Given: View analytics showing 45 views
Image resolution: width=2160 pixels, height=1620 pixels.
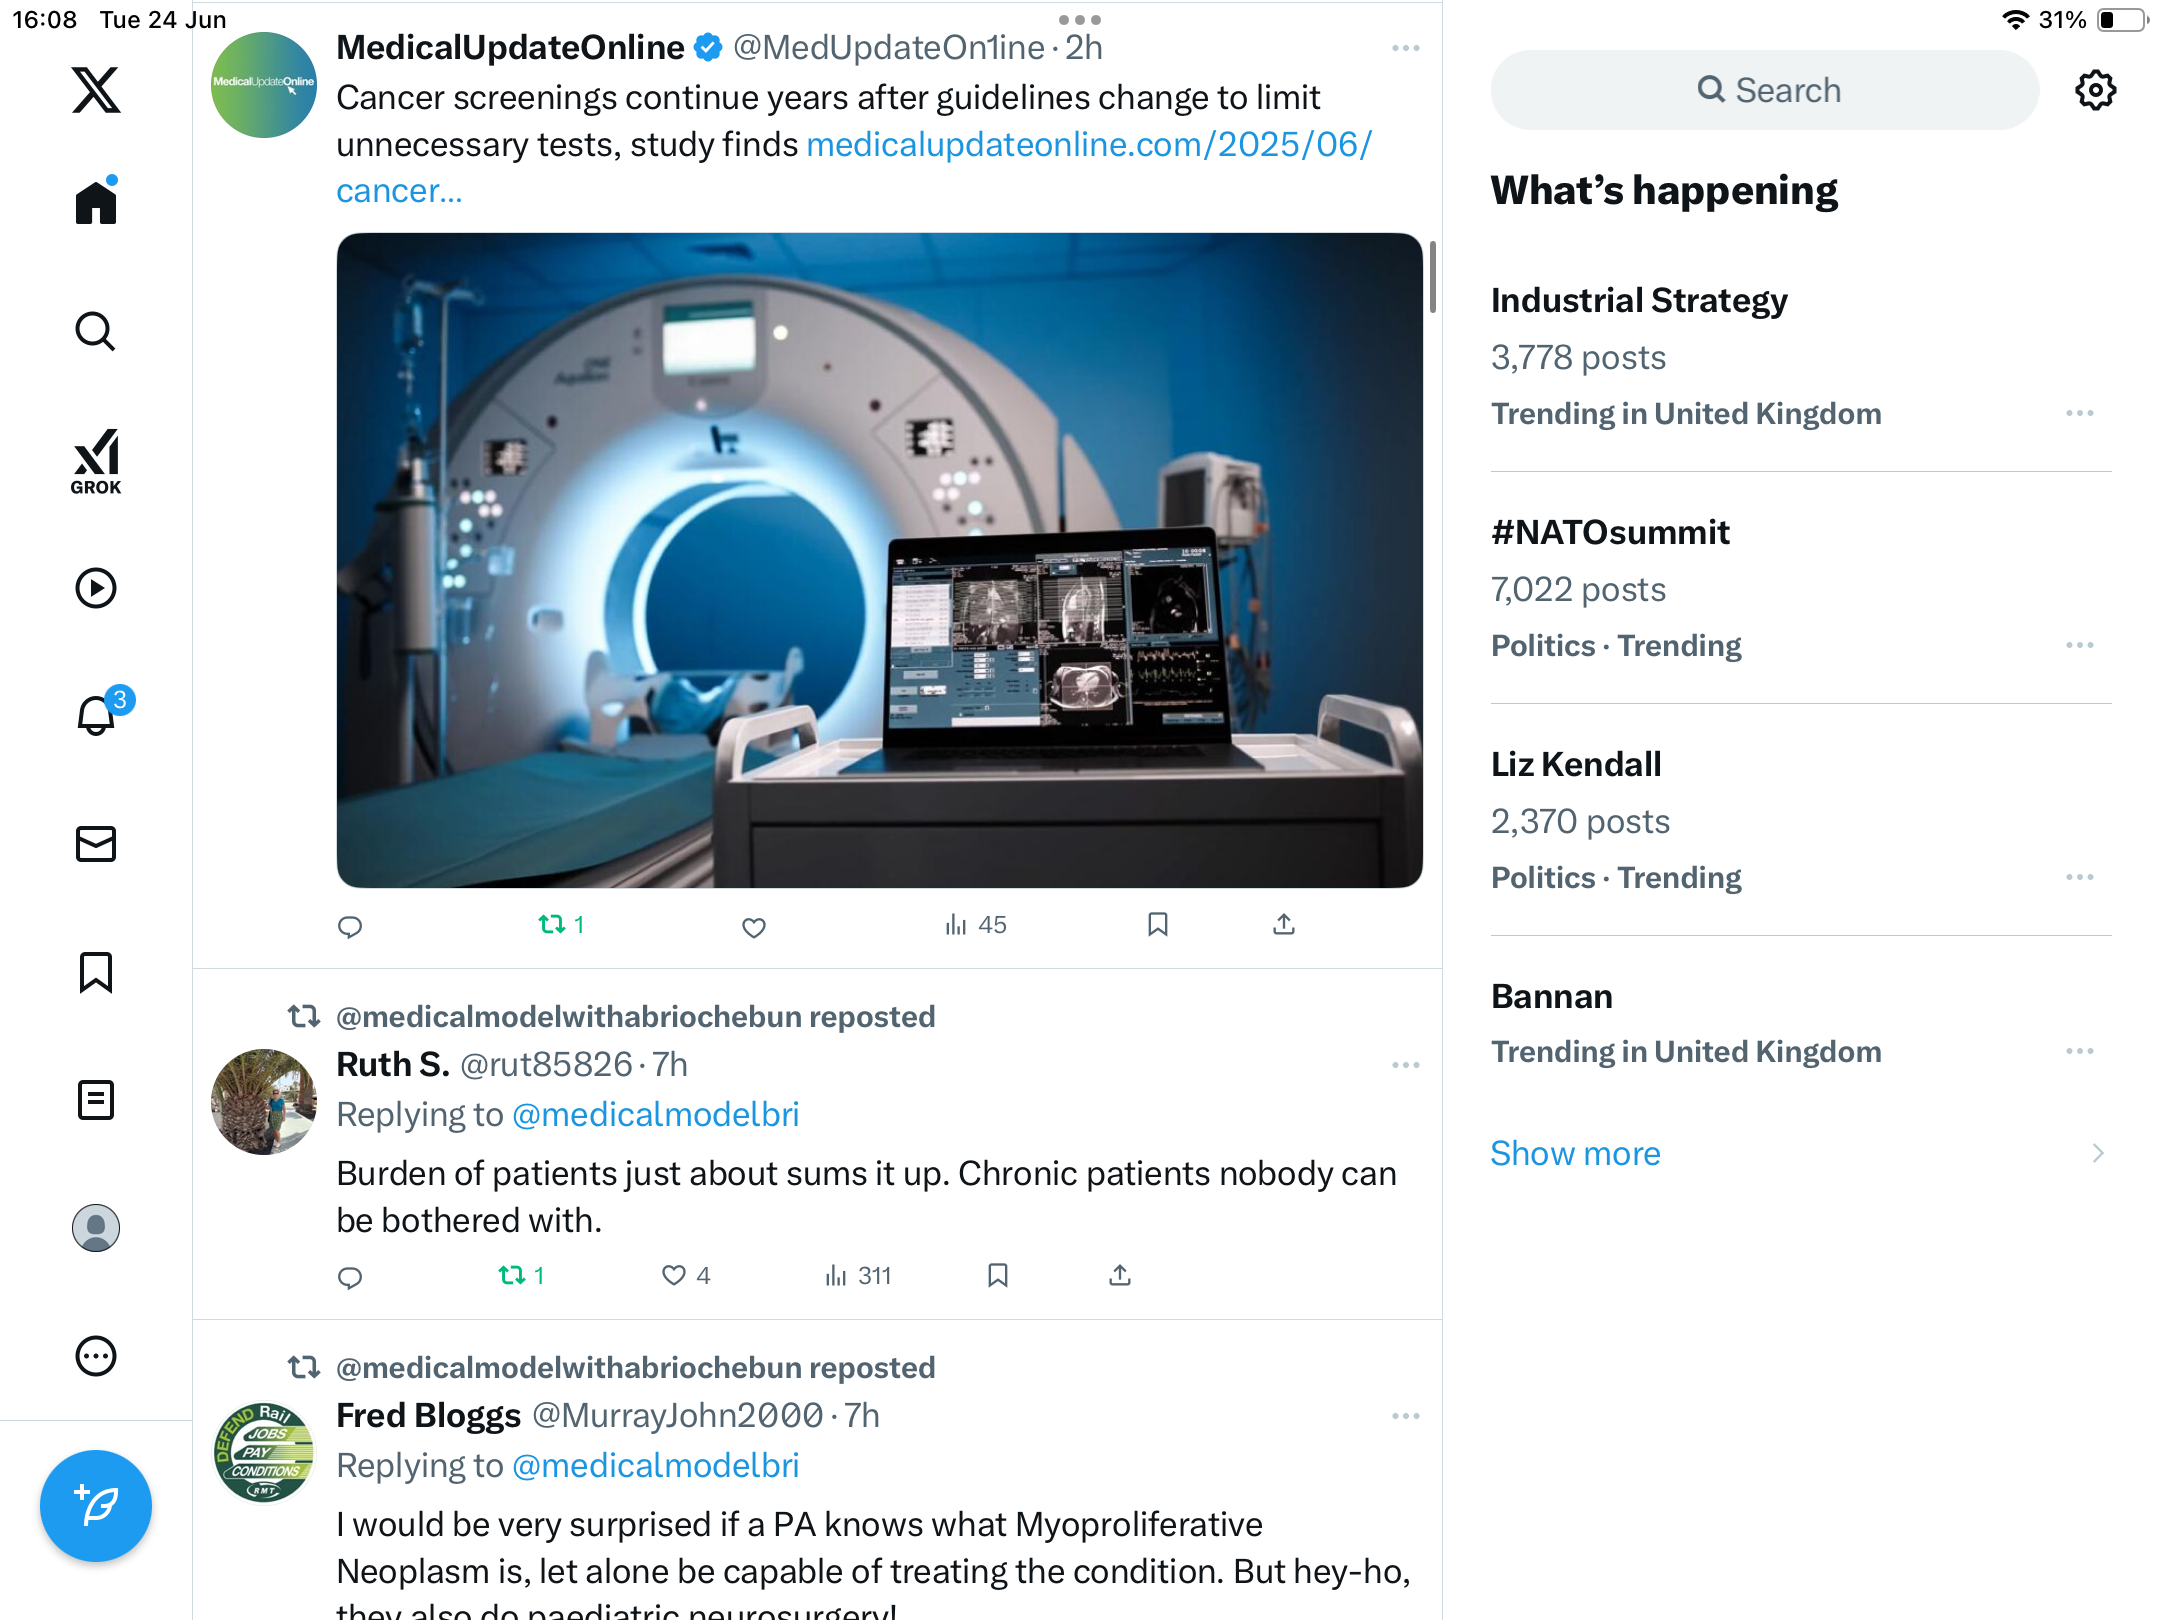Looking at the screenshot, I should tap(976, 925).
